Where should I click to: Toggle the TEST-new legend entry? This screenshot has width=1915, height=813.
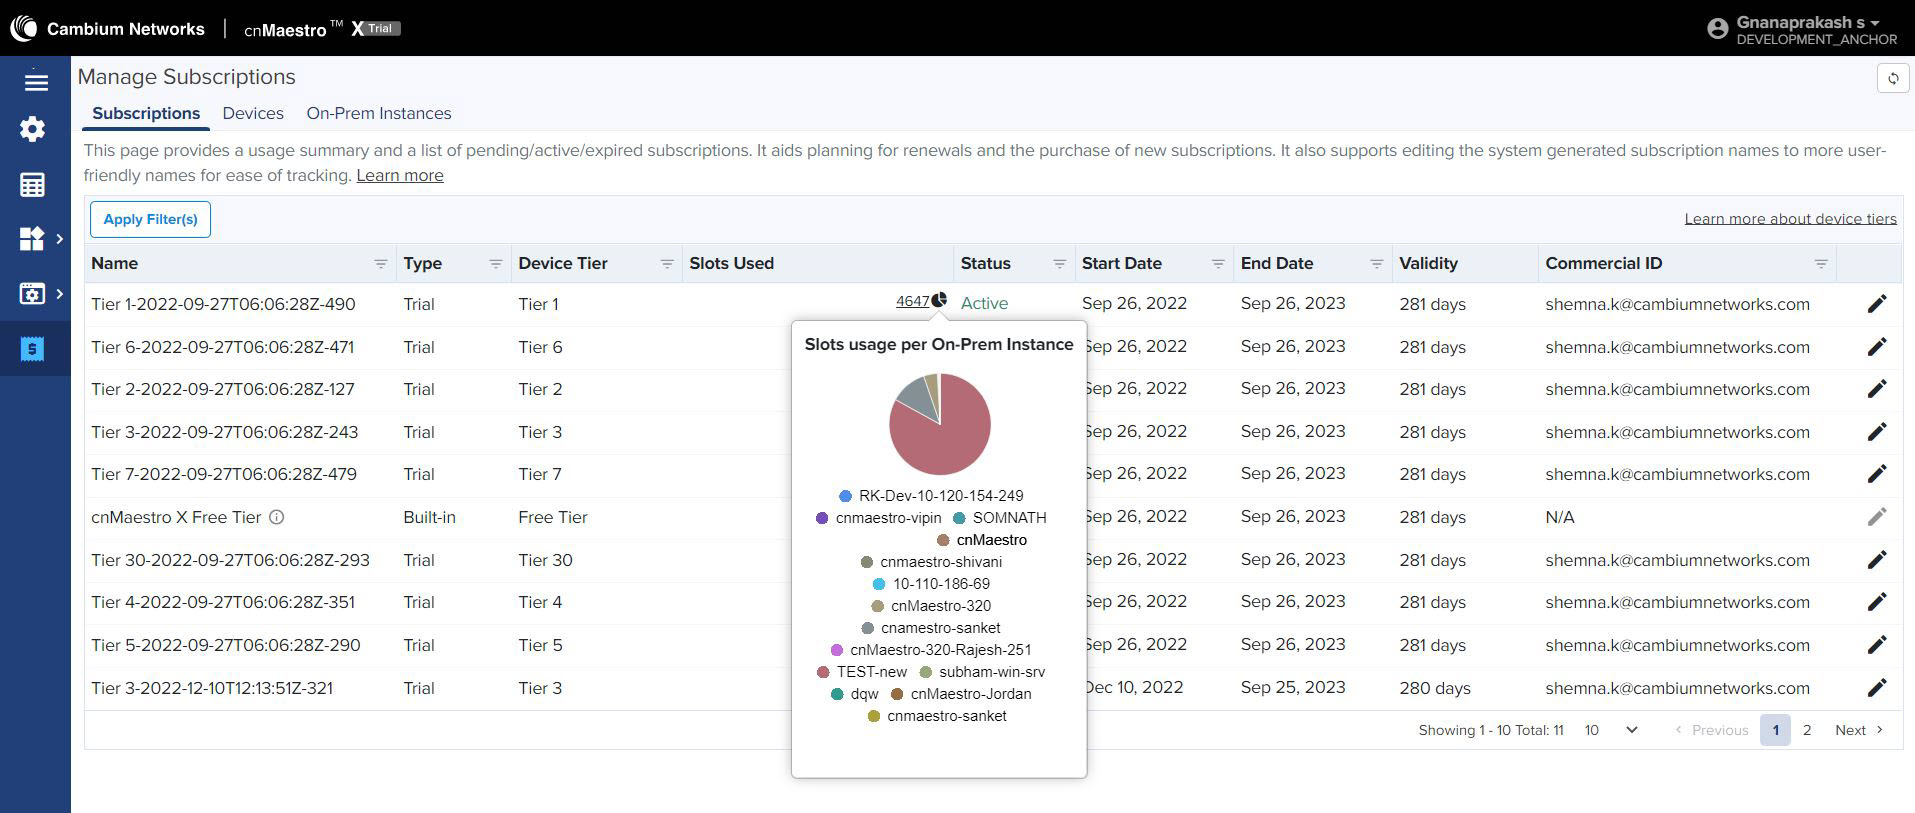pos(862,672)
